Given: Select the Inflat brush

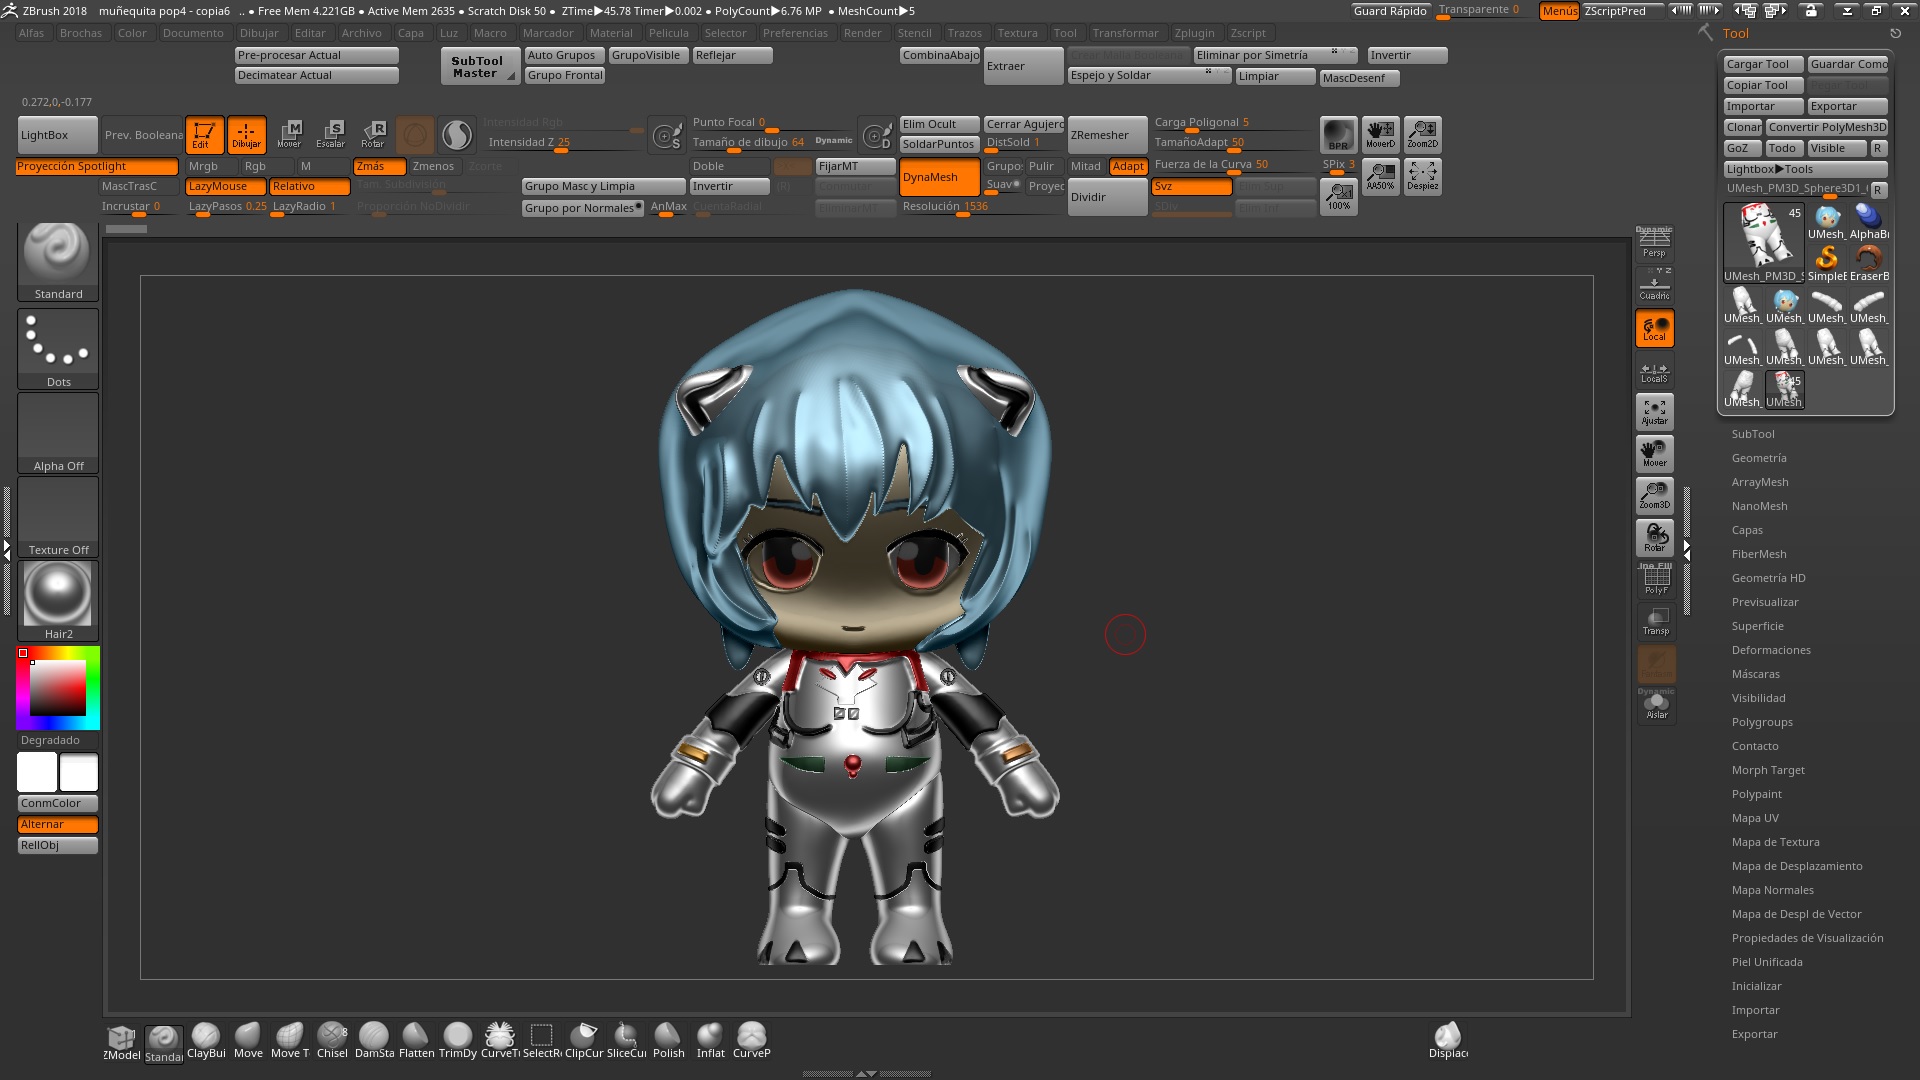Looking at the screenshot, I should (x=710, y=1041).
